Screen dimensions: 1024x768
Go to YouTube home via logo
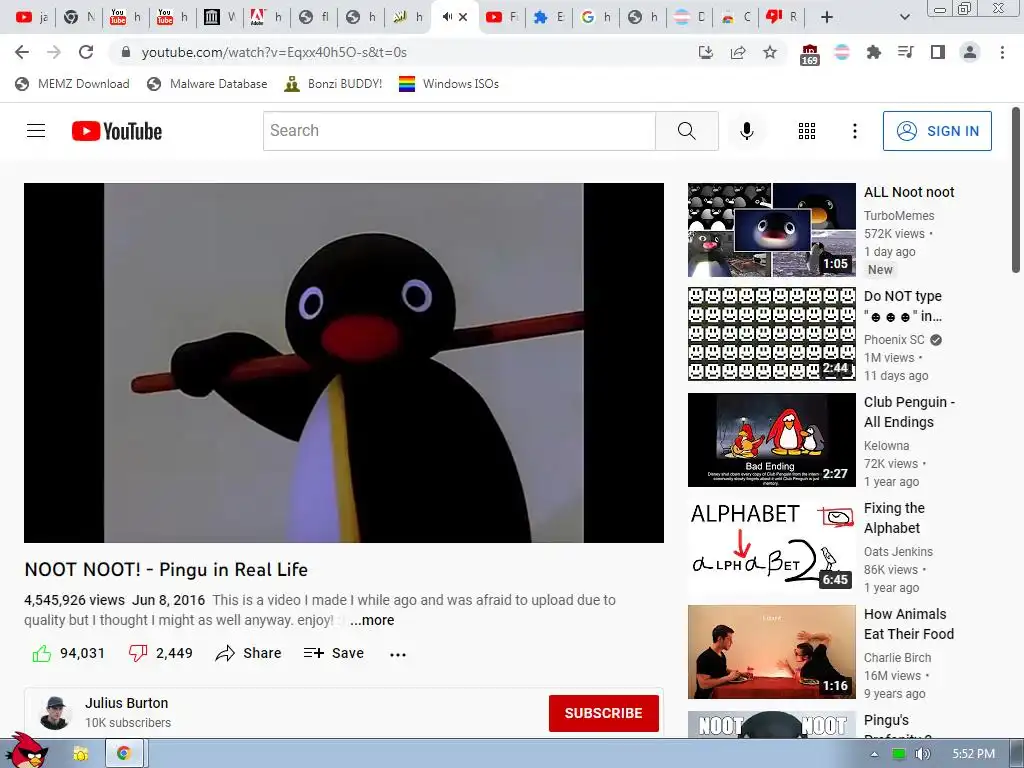click(x=117, y=131)
